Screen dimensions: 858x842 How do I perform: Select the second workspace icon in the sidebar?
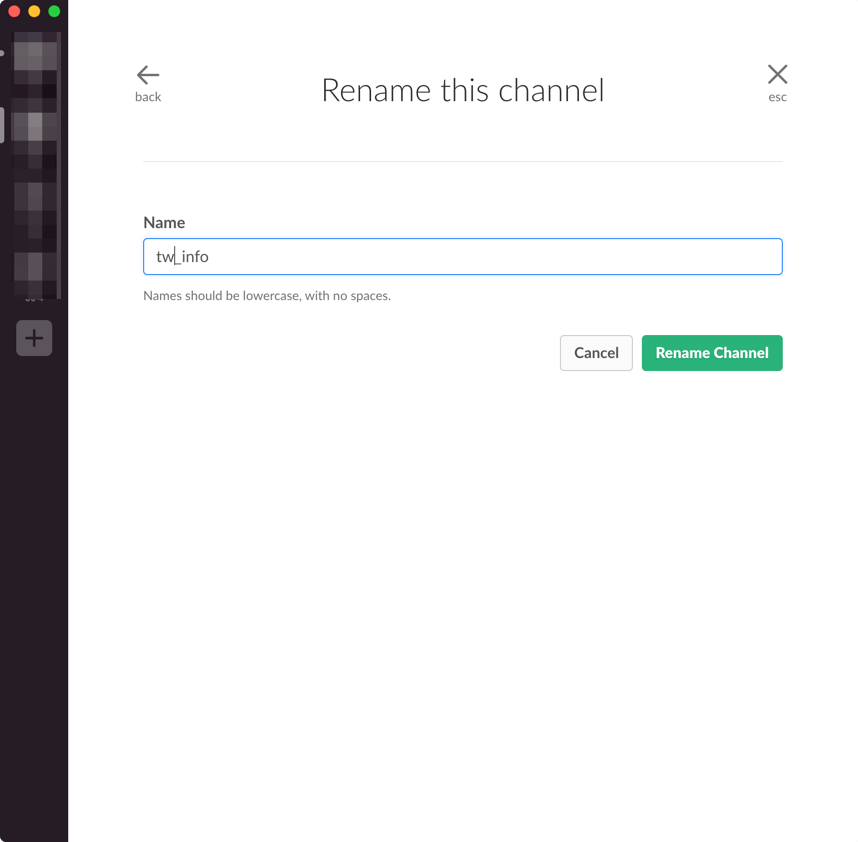(x=34, y=126)
